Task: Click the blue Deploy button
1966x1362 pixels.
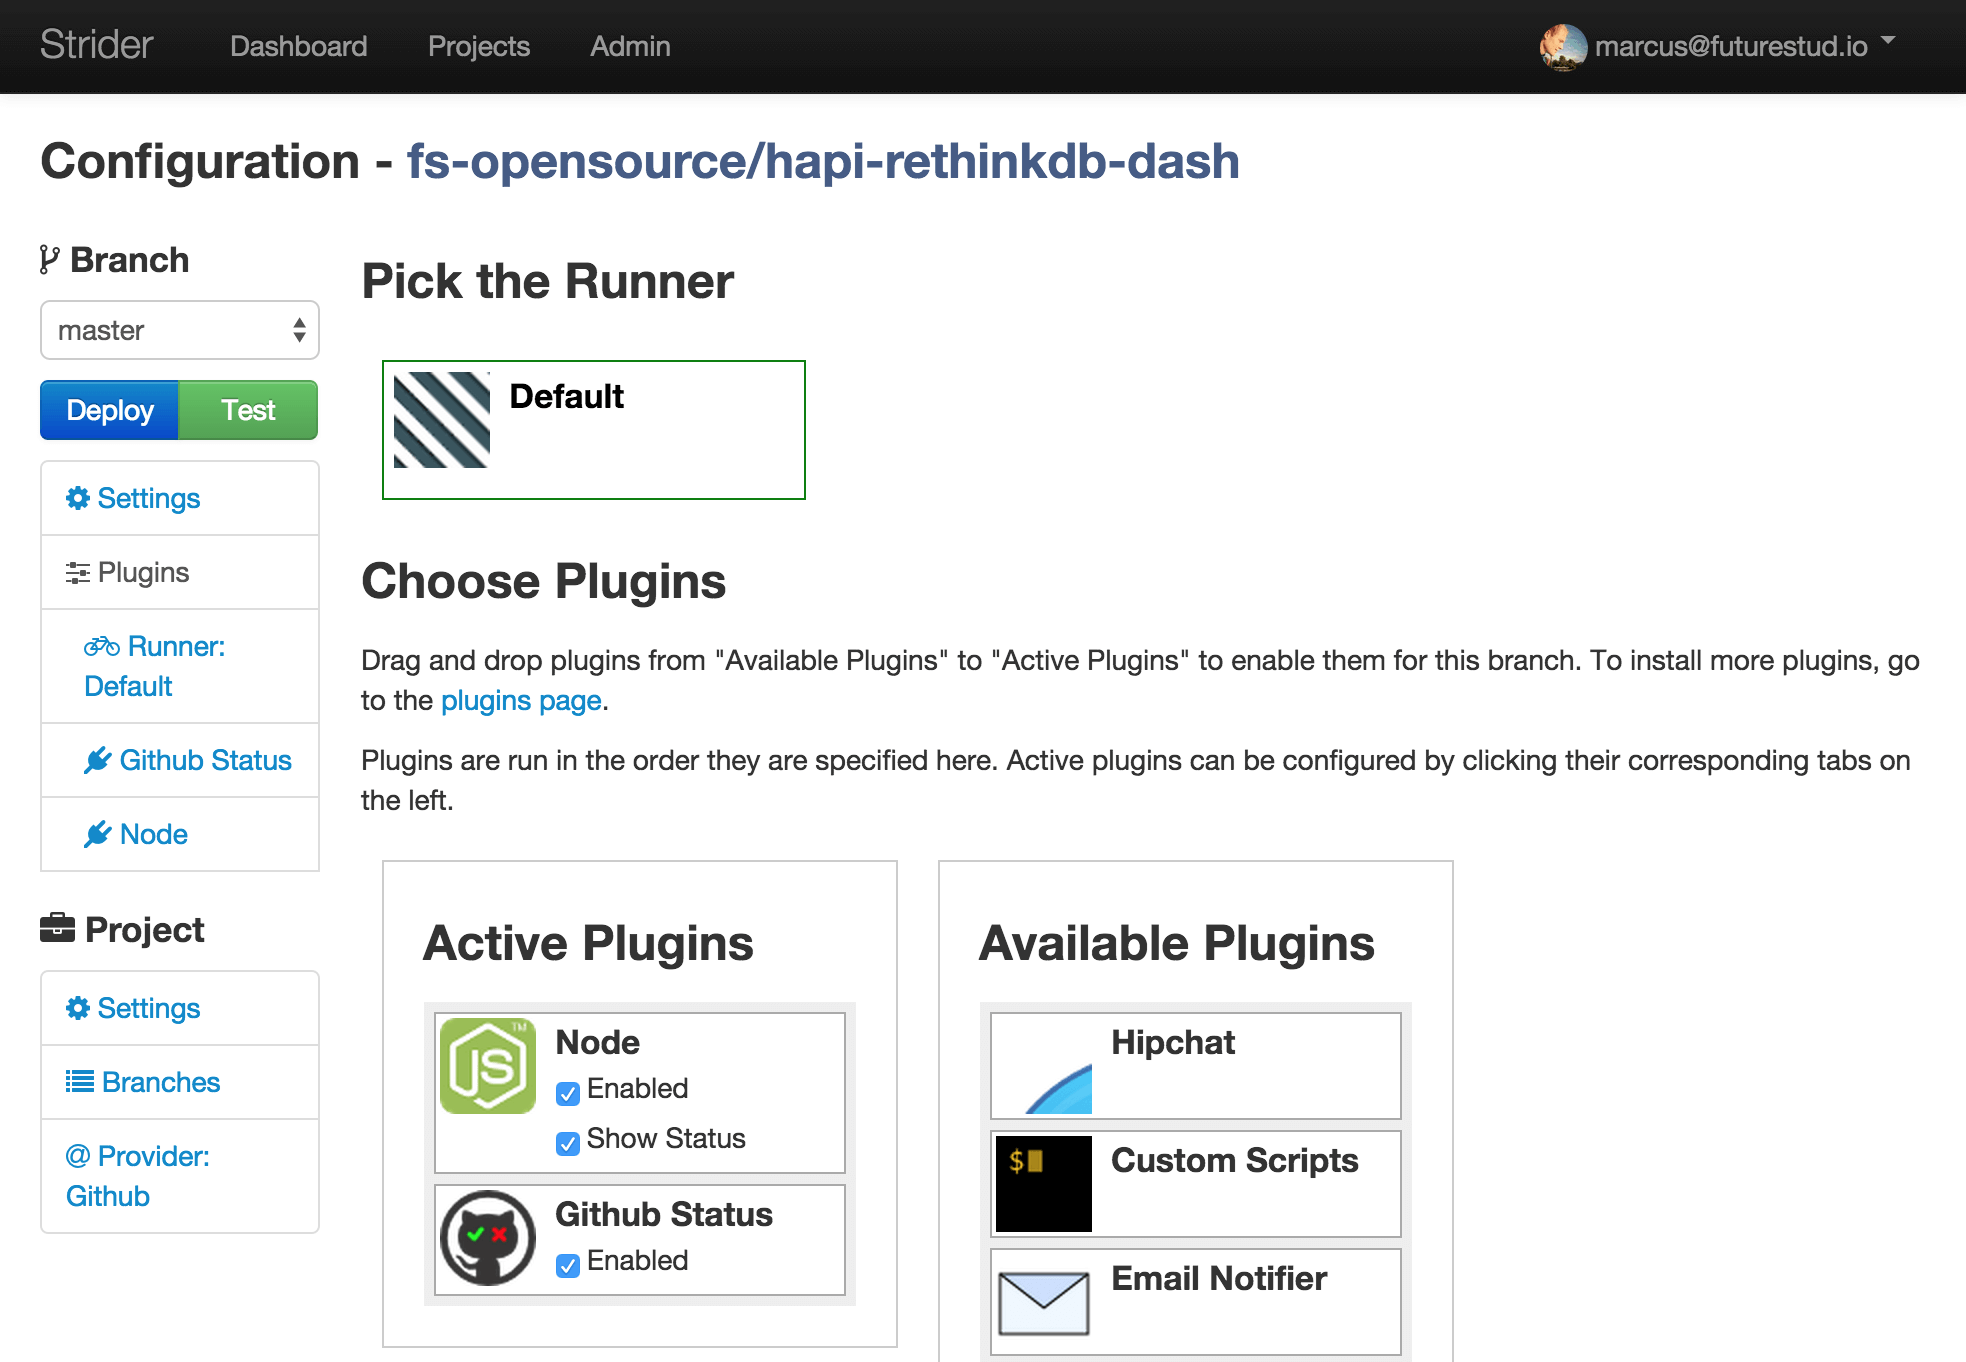Action: (110, 410)
